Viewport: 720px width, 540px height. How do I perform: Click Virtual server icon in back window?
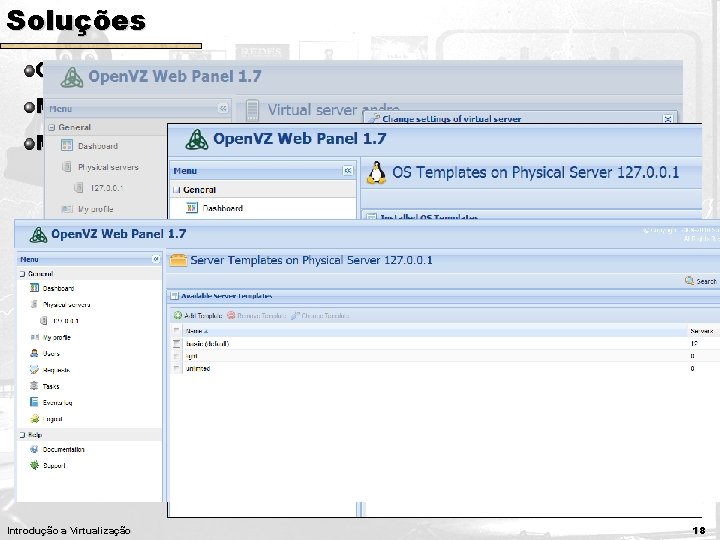[x=252, y=110]
